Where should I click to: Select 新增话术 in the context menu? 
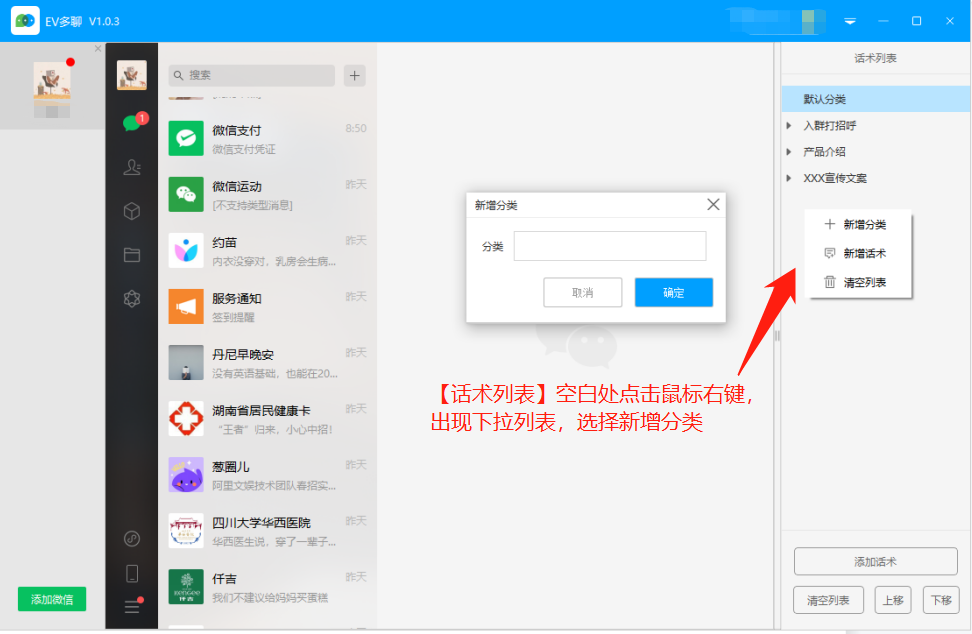coord(859,253)
